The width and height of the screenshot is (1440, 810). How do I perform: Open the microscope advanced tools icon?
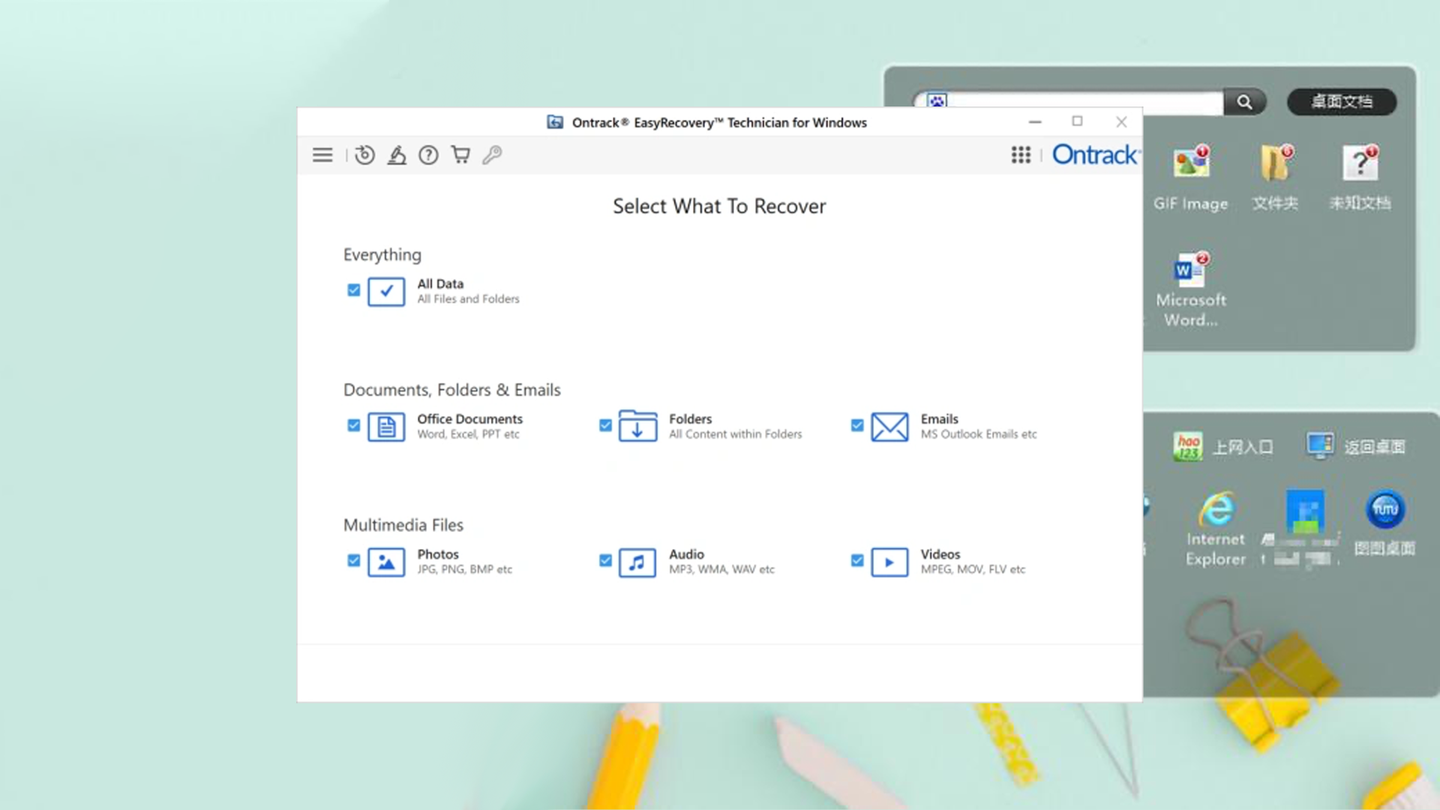[397, 155]
